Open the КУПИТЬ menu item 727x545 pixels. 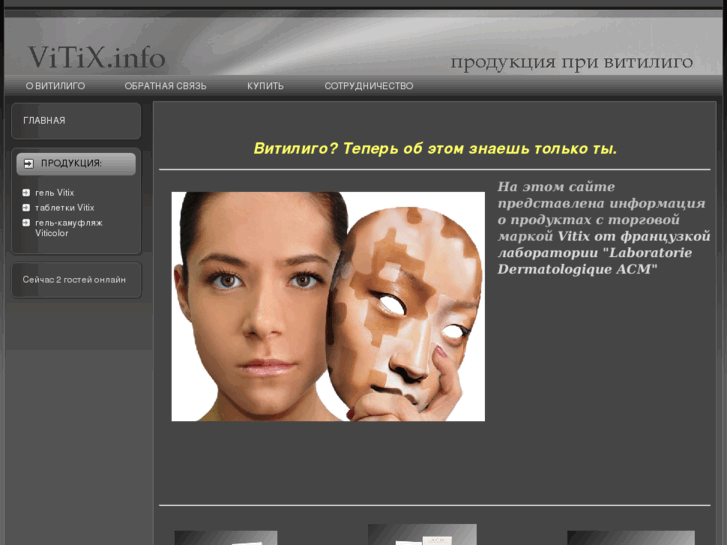(265, 86)
